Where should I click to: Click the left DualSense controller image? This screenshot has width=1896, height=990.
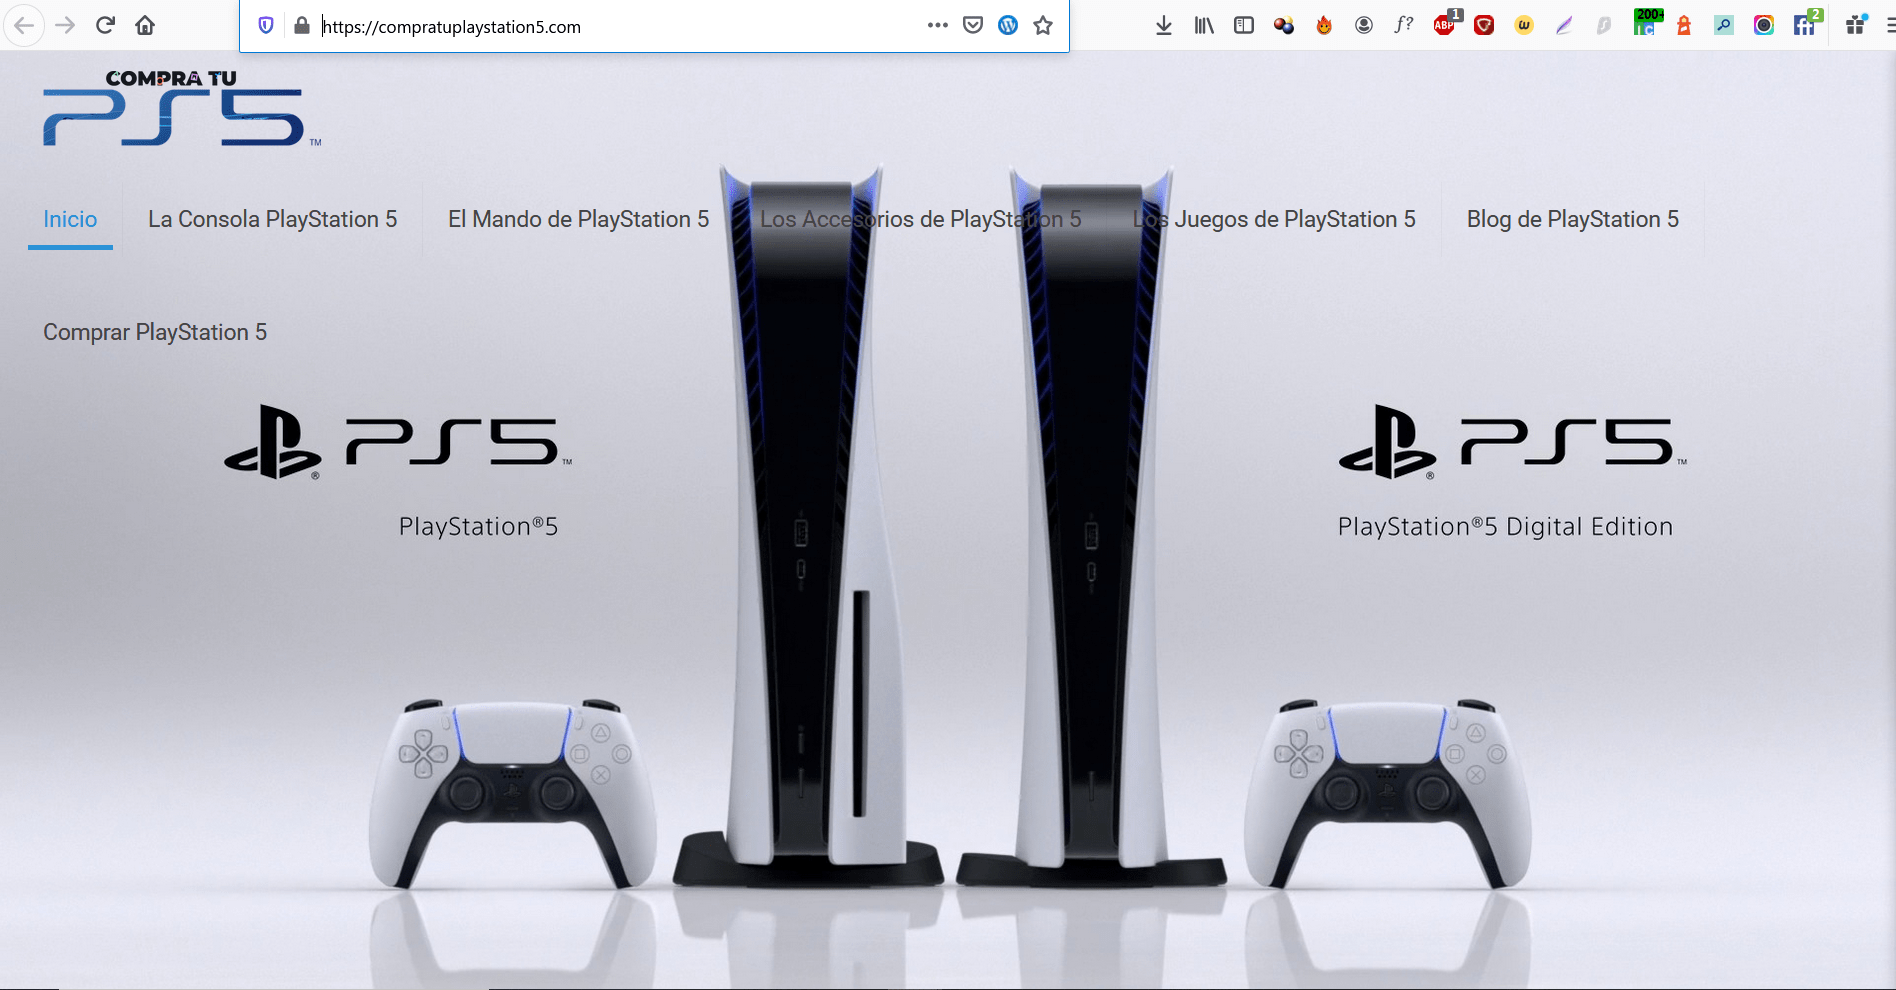coord(513,793)
